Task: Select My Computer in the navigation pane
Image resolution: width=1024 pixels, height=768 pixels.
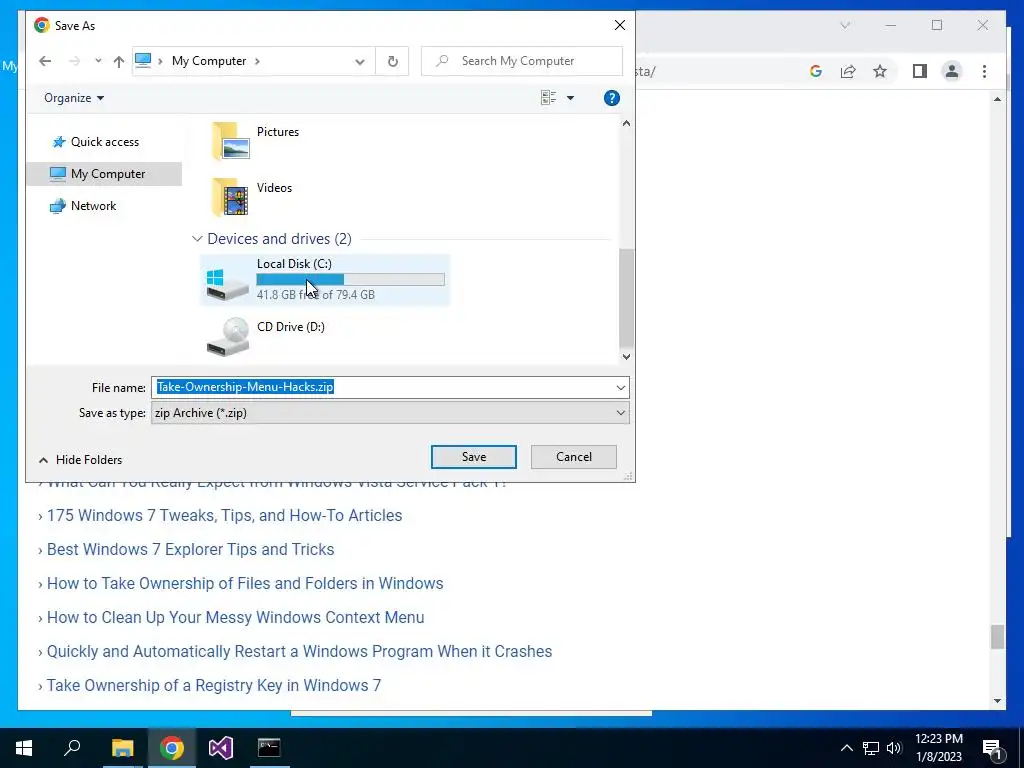Action: click(104, 174)
